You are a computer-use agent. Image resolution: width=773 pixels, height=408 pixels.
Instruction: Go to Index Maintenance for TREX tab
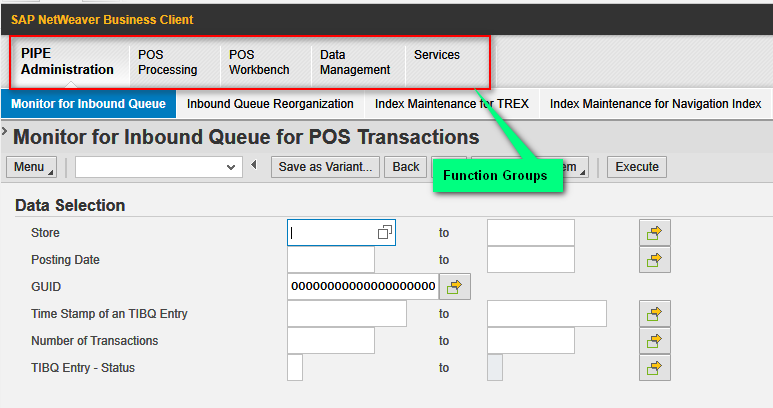[451, 104]
